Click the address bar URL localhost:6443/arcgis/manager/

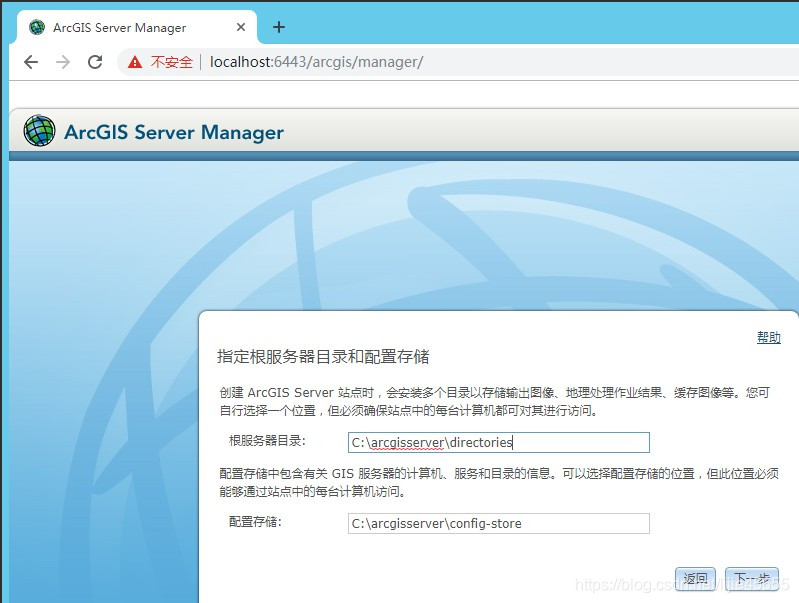click(316, 62)
